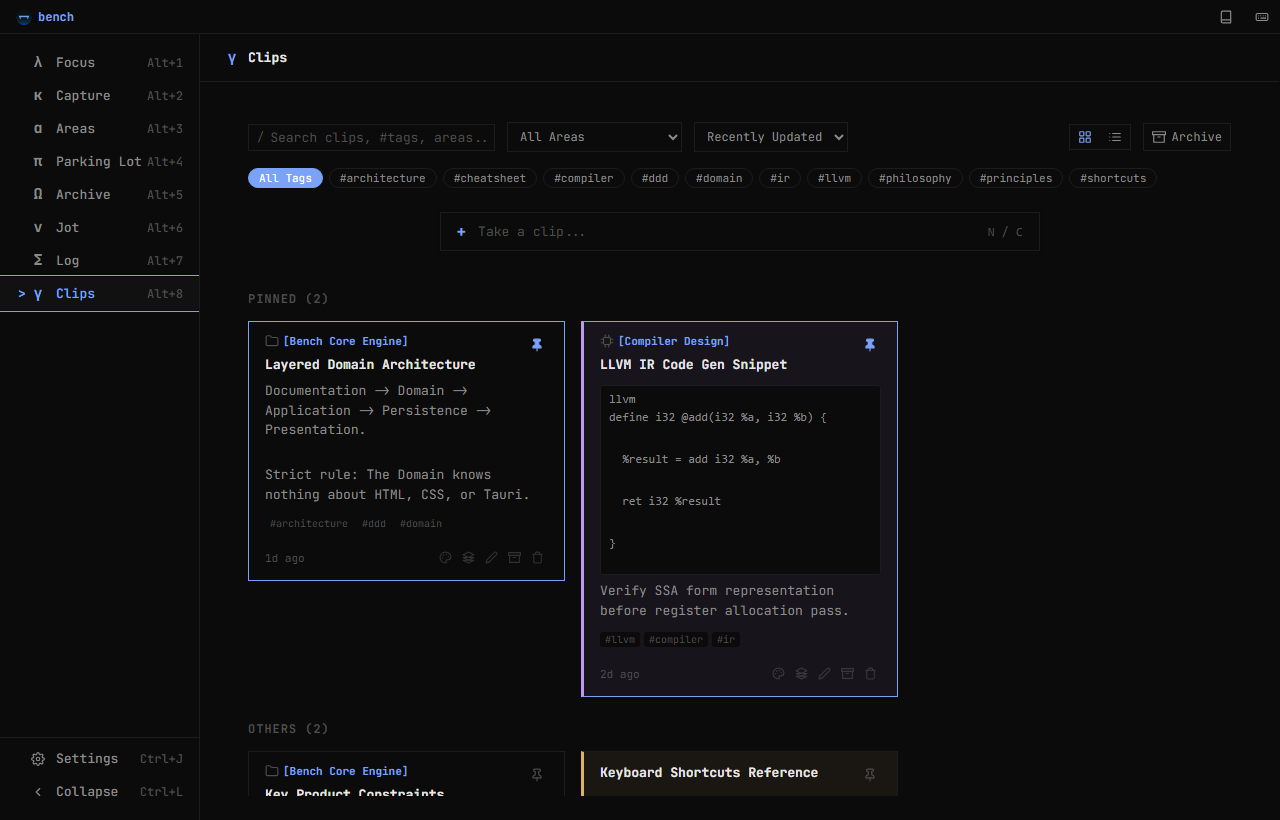Open the Recently Updated sort dropdown

click(x=771, y=137)
